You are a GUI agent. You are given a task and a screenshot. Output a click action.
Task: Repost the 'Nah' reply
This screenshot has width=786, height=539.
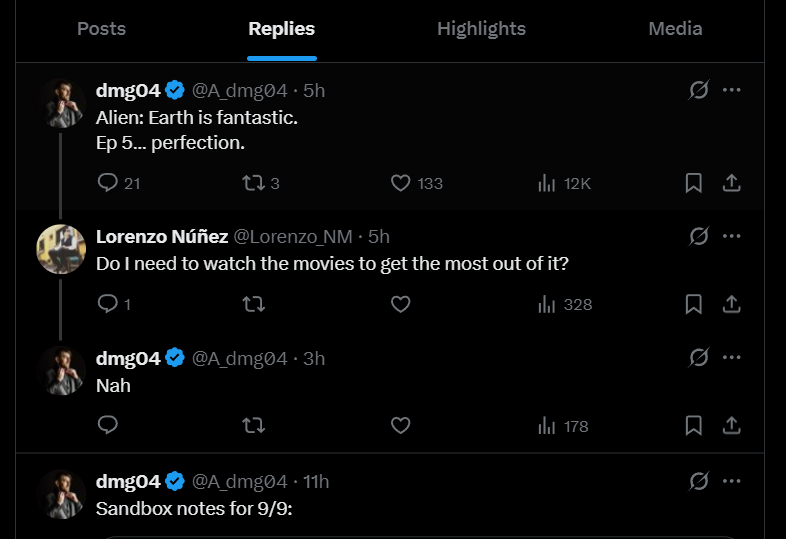[254, 426]
